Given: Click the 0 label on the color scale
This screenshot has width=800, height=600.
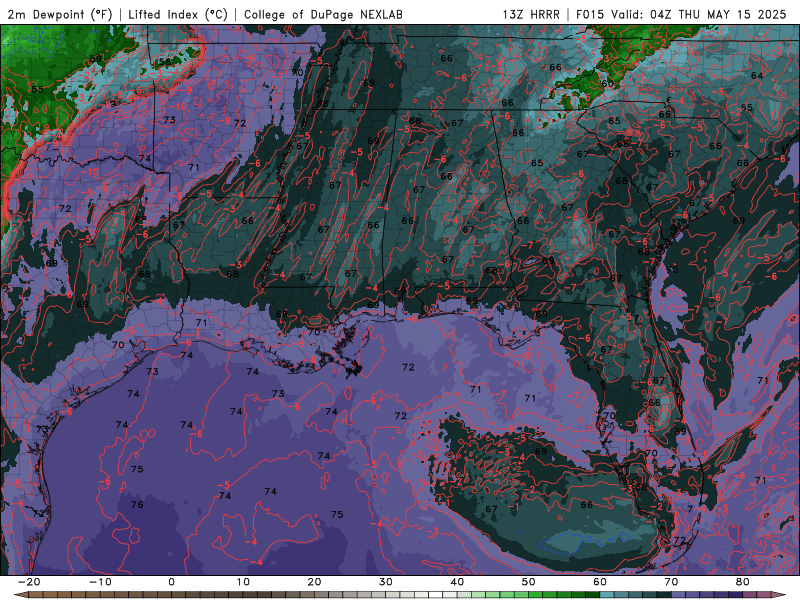Looking at the screenshot, I should pyautogui.click(x=171, y=582).
